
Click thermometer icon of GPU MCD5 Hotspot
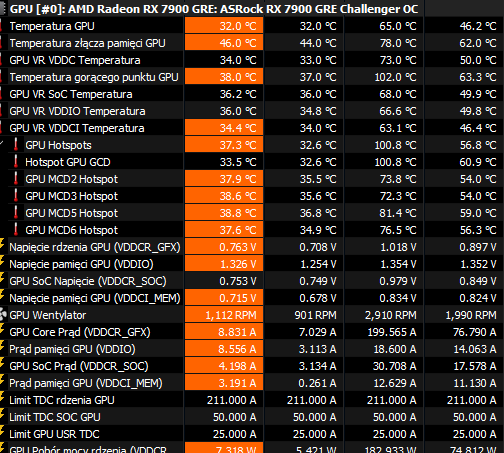pyautogui.click(x=15, y=213)
